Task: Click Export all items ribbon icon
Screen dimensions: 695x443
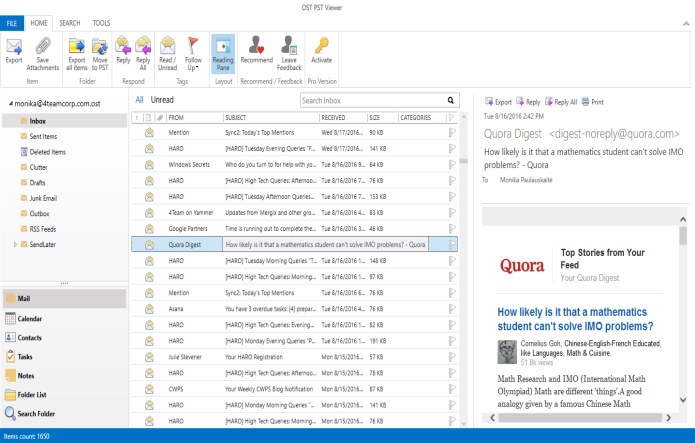Action: (77, 46)
